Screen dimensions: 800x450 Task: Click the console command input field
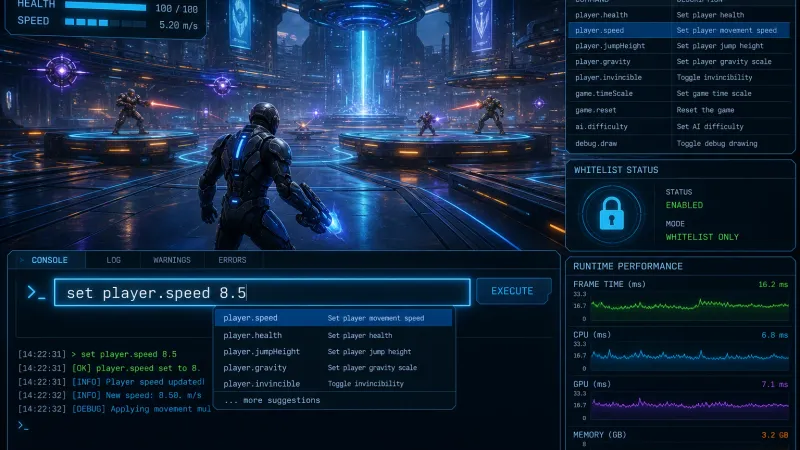click(262, 292)
